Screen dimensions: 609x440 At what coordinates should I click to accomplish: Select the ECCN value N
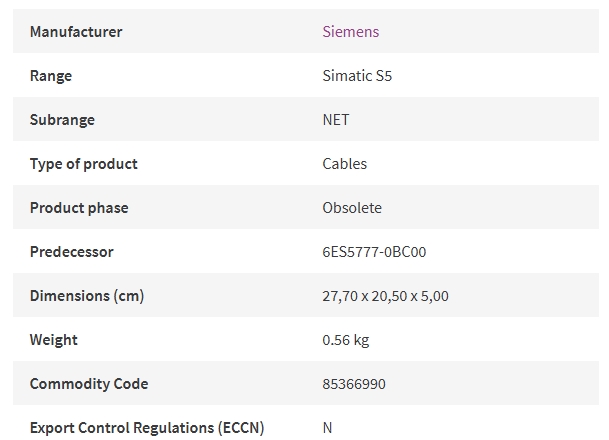coord(327,428)
